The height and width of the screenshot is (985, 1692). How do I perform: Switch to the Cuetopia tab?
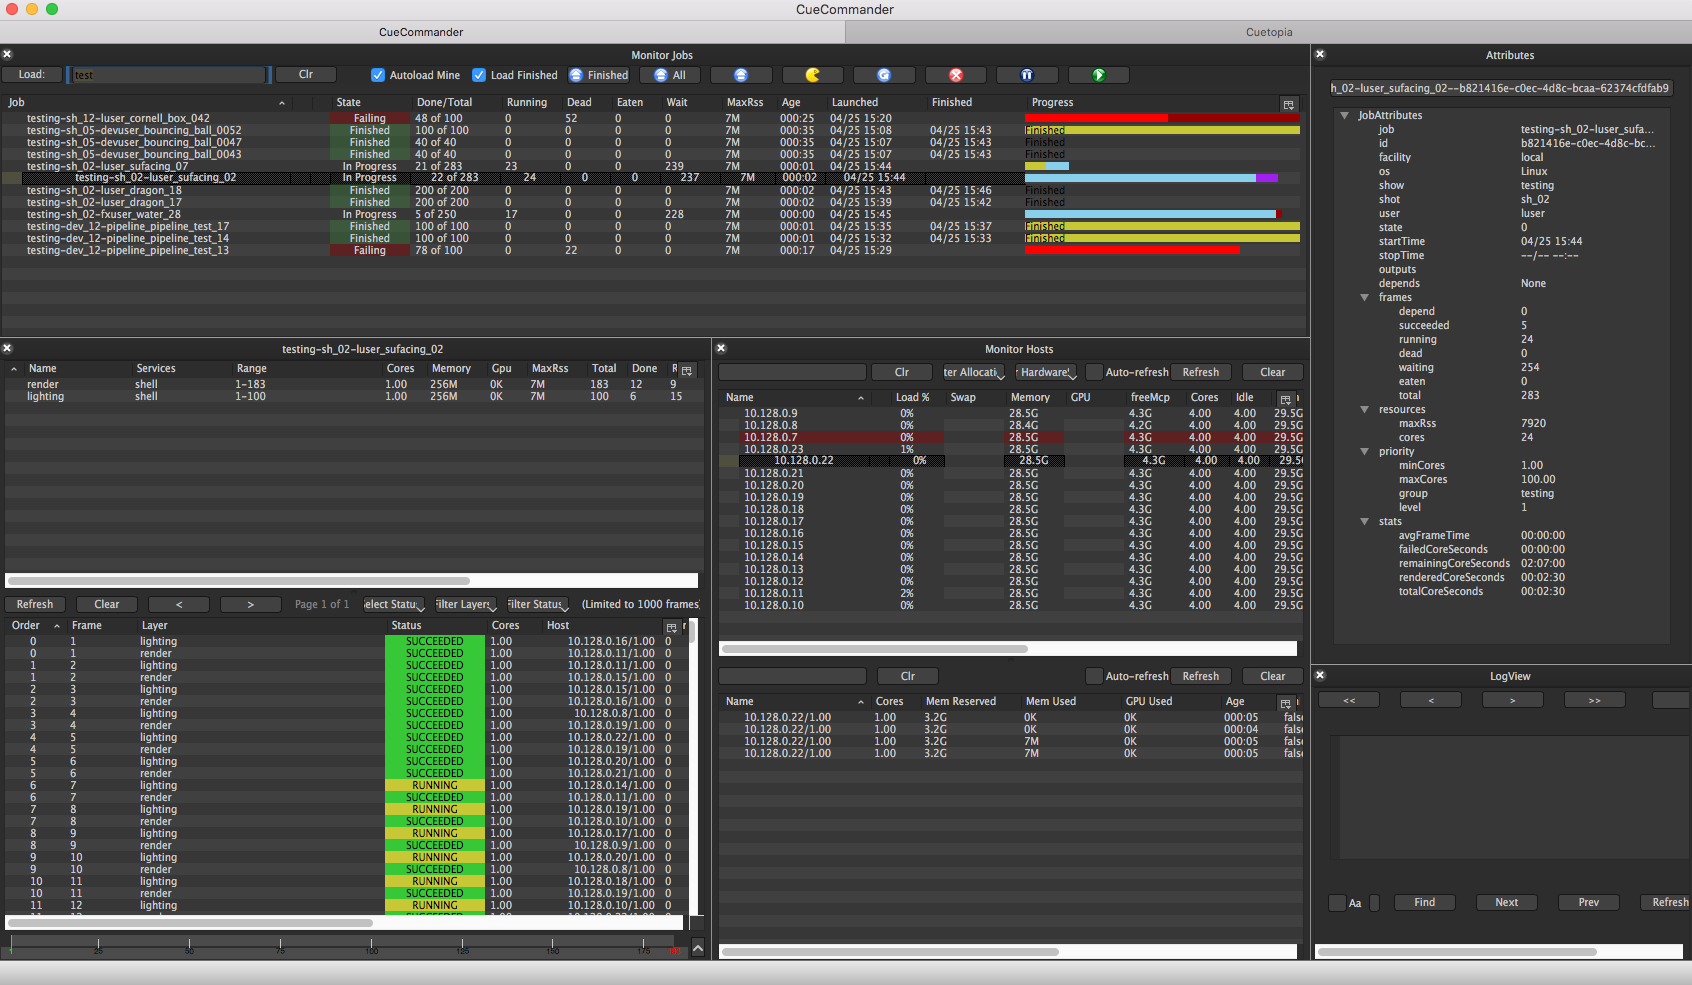coord(1268,32)
